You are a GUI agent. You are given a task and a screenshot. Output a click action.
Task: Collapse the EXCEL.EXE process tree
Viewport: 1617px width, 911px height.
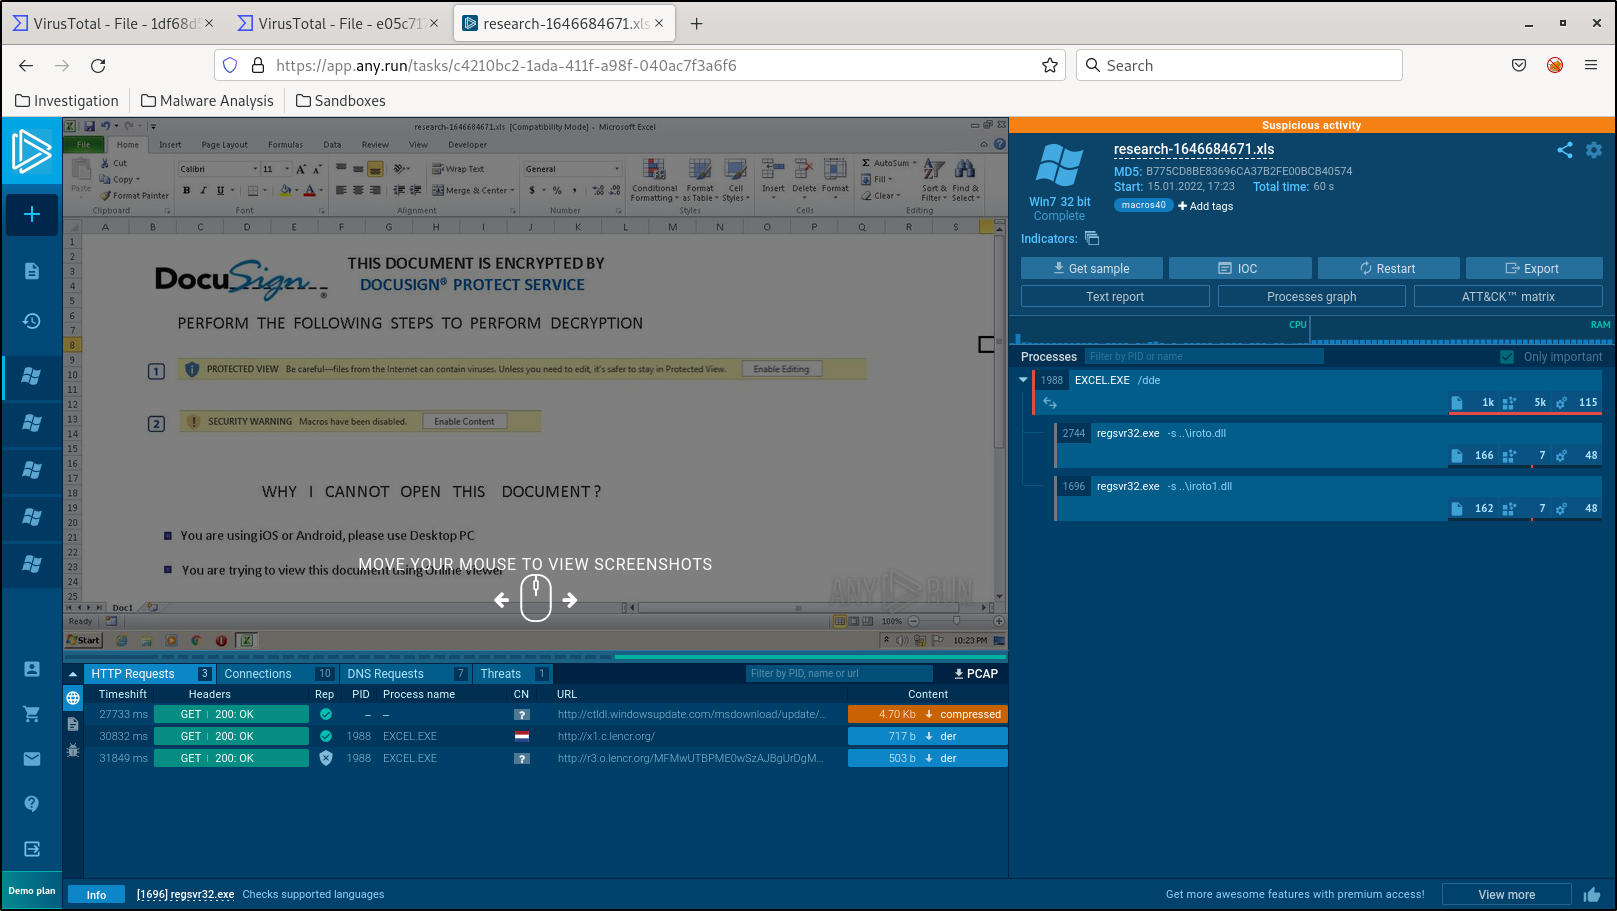pyautogui.click(x=1023, y=380)
